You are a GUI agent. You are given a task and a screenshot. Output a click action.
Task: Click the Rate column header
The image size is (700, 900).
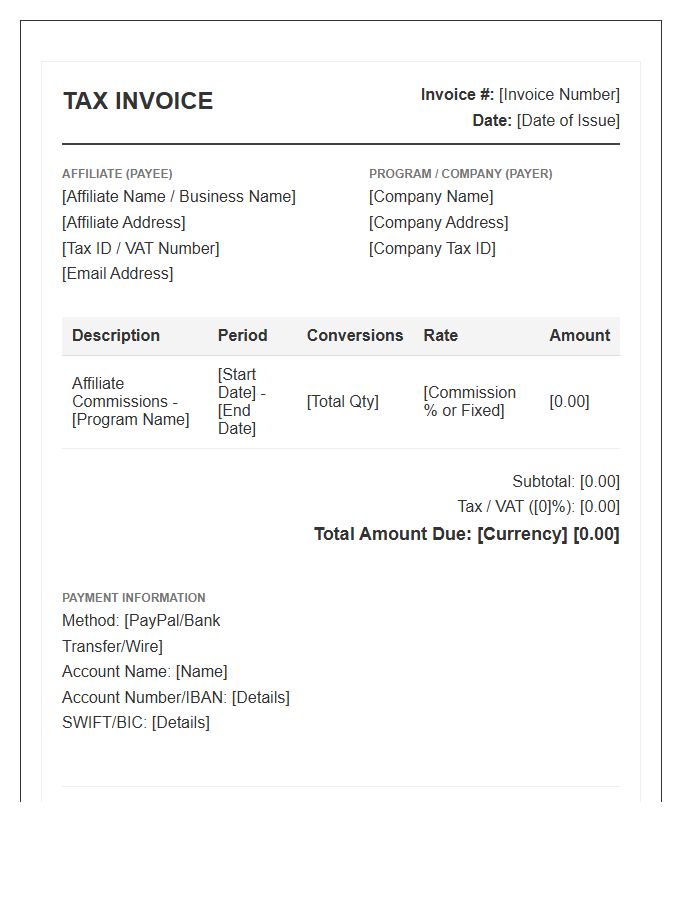[441, 335]
